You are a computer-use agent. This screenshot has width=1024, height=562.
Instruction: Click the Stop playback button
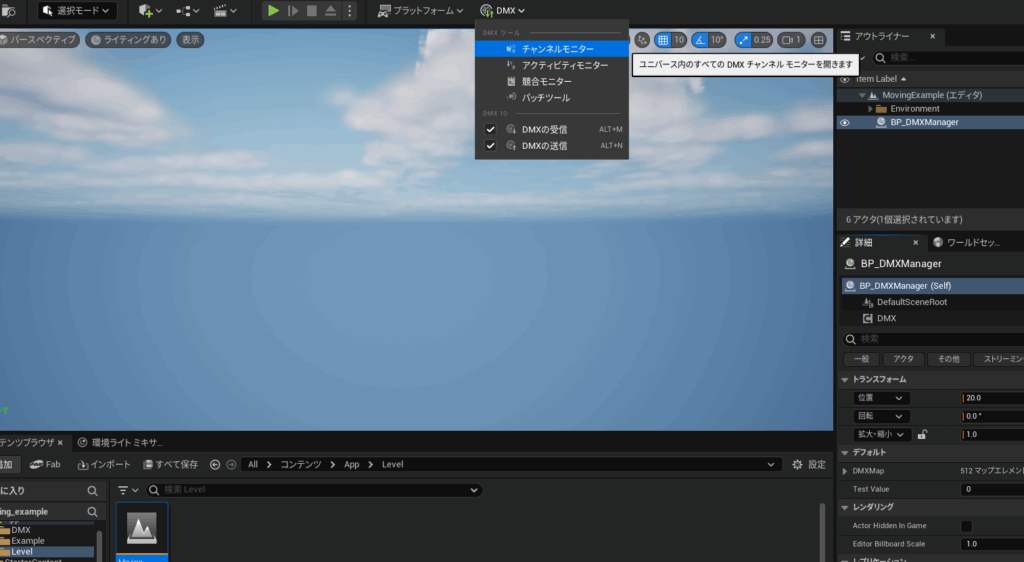[312, 10]
